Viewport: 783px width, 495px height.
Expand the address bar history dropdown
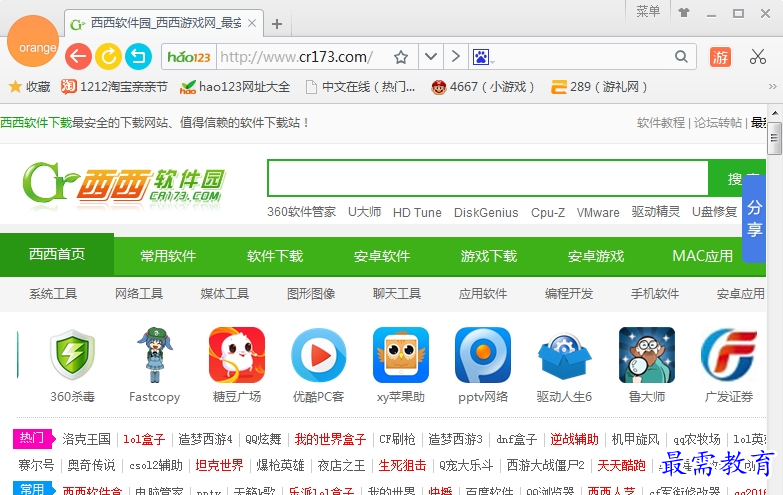pos(430,56)
